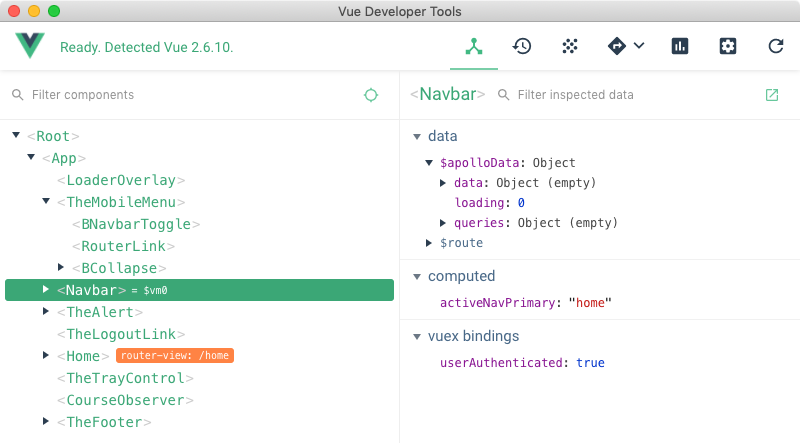Expand the data: Object (empty) arrow
The width and height of the screenshot is (800, 443).
point(443,183)
